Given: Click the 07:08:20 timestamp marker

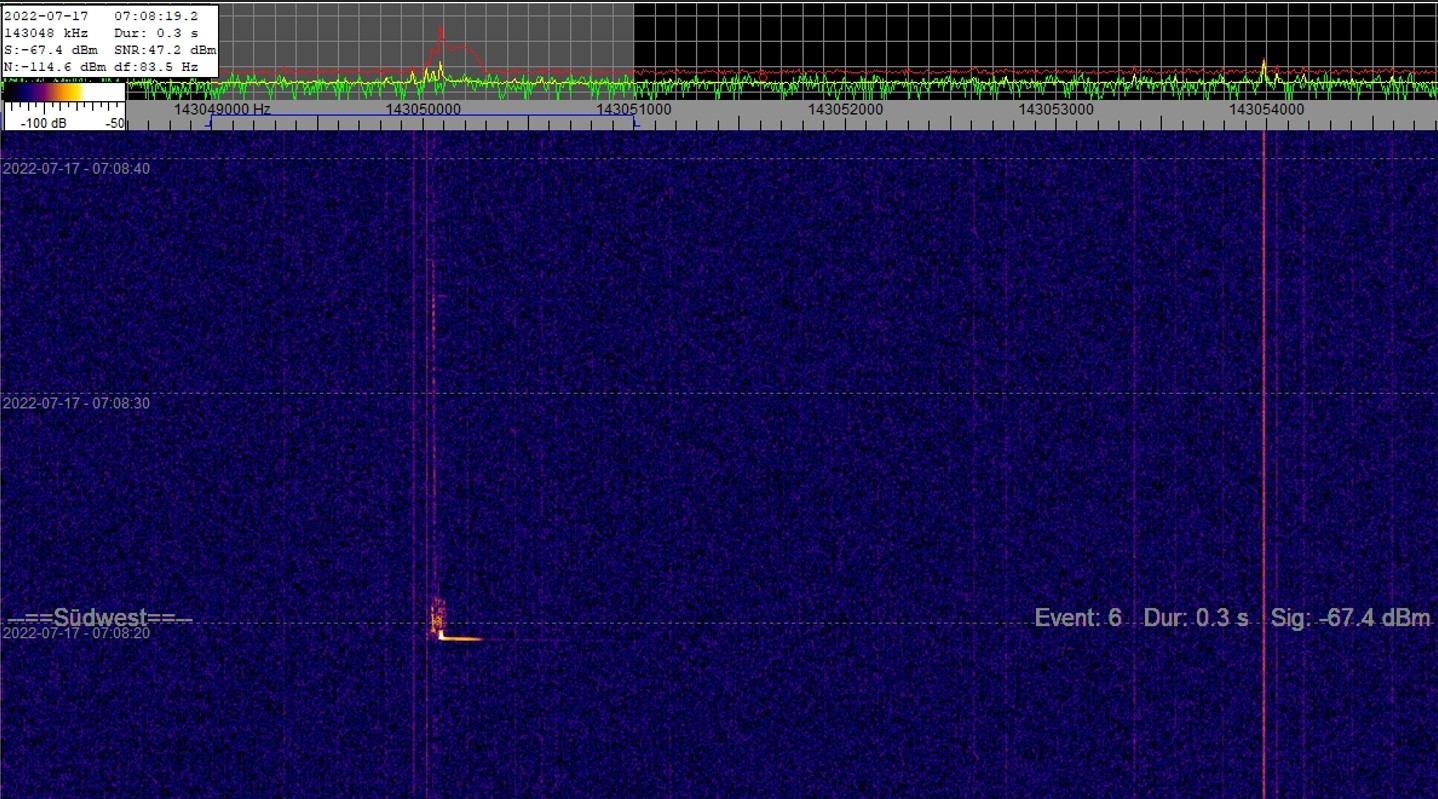Looking at the screenshot, I should click(x=76, y=633).
